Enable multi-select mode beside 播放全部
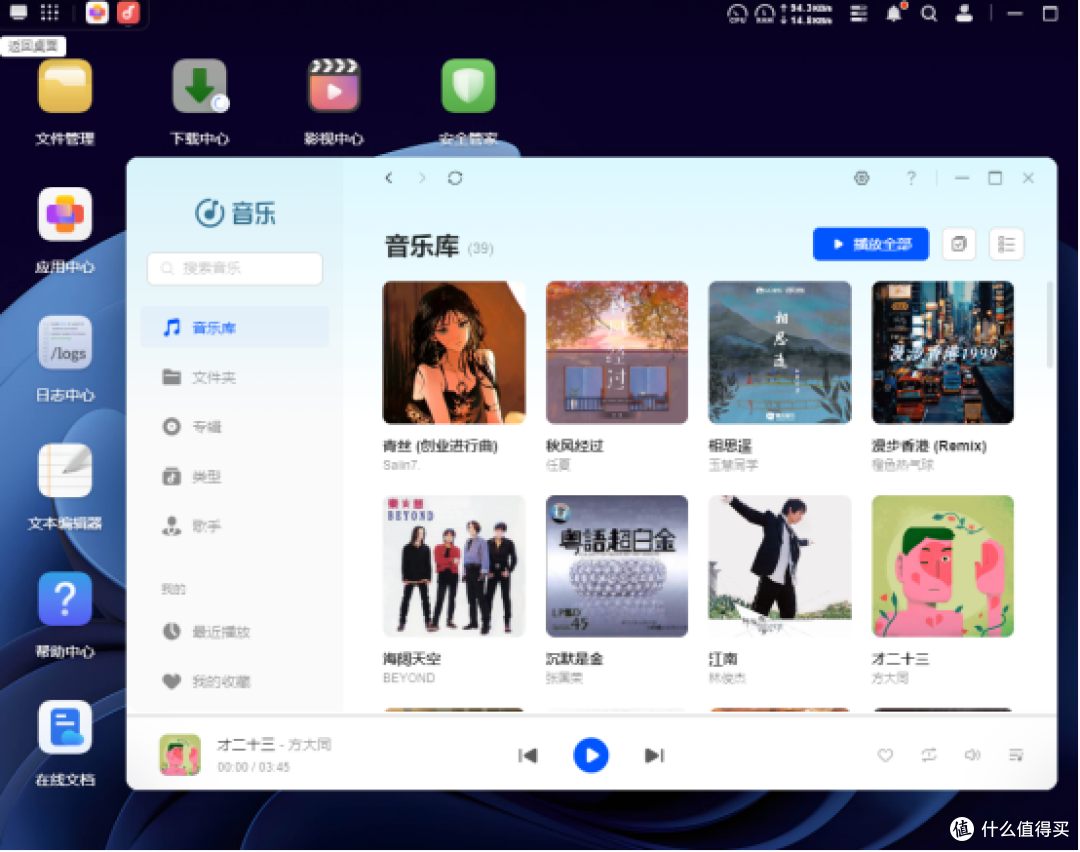Image resolution: width=1080 pixels, height=852 pixels. (959, 245)
